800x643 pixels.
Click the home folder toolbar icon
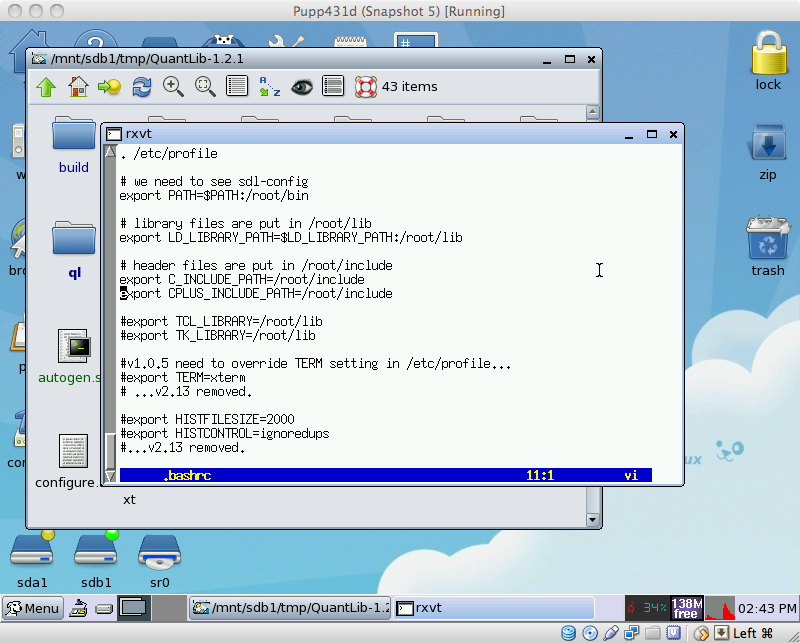pos(78,87)
